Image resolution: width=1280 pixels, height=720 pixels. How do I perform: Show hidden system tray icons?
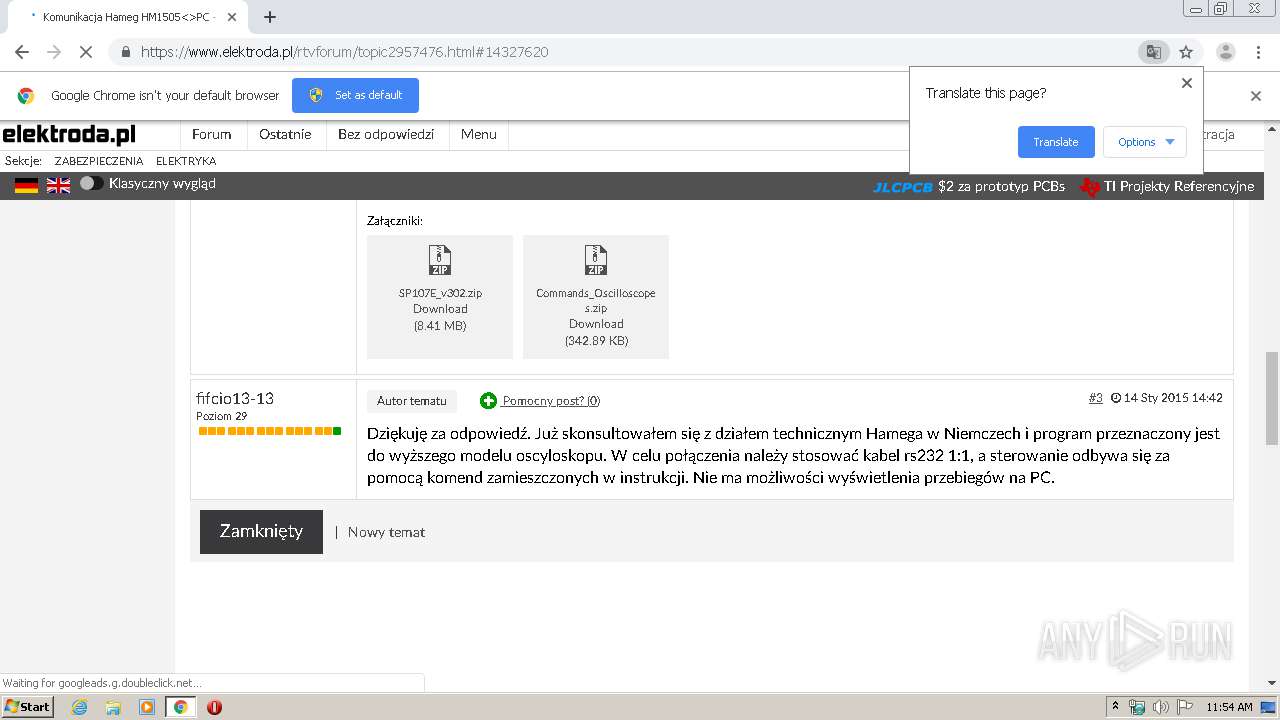(1115, 707)
